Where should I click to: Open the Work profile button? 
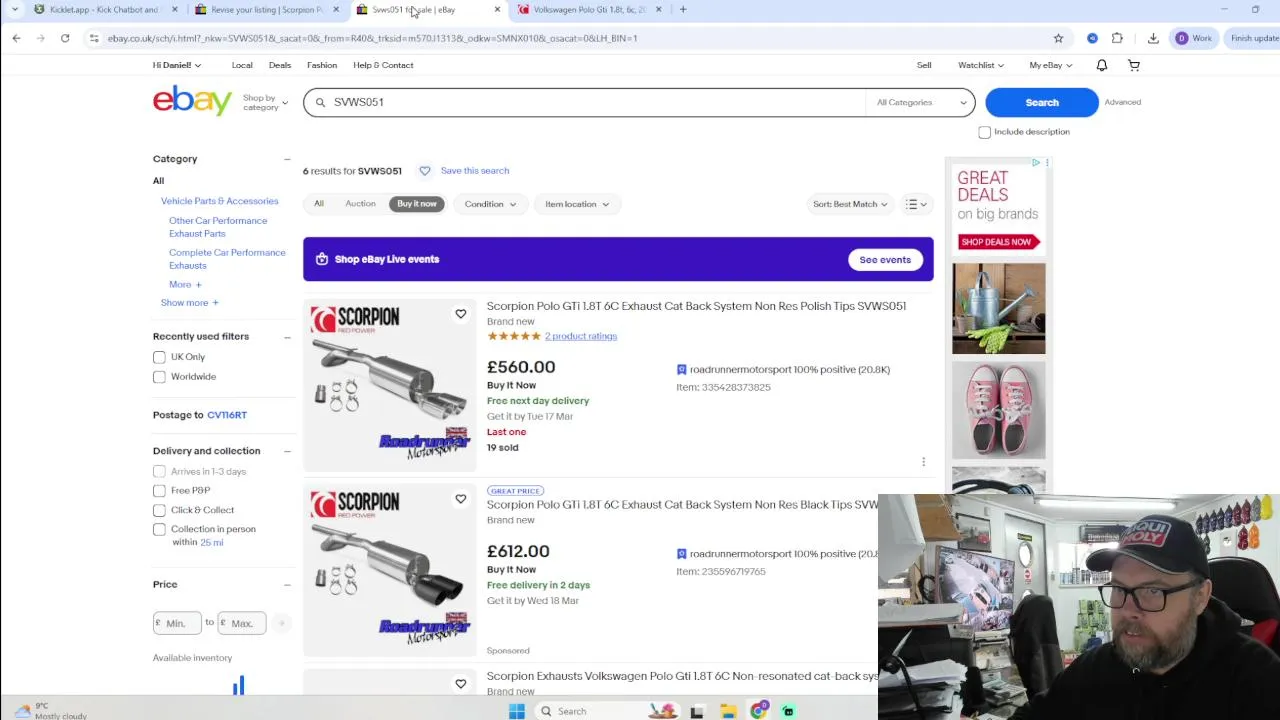pyautogui.click(x=1194, y=38)
